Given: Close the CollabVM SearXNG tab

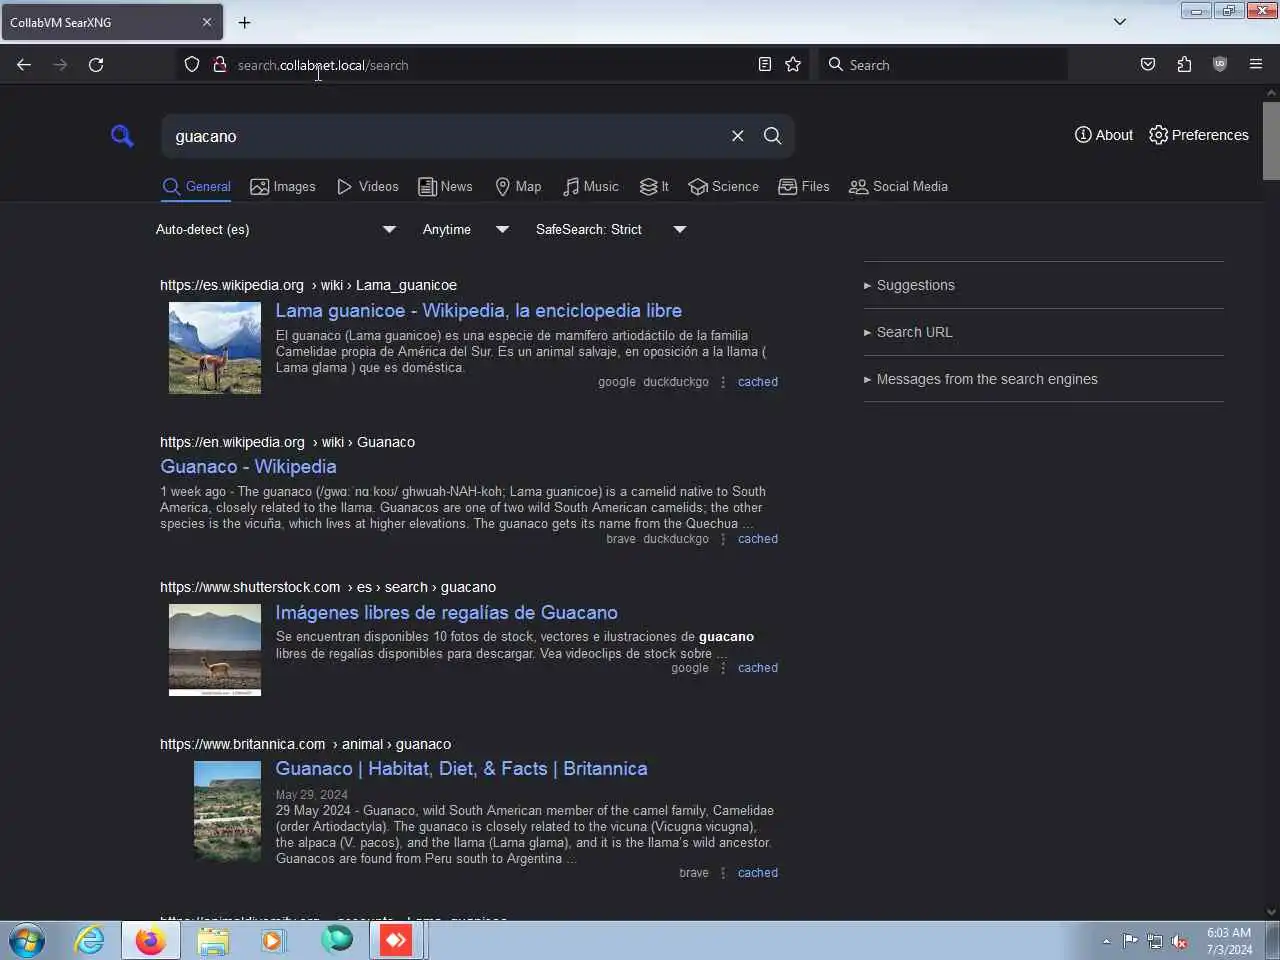Looking at the screenshot, I should click(x=207, y=22).
